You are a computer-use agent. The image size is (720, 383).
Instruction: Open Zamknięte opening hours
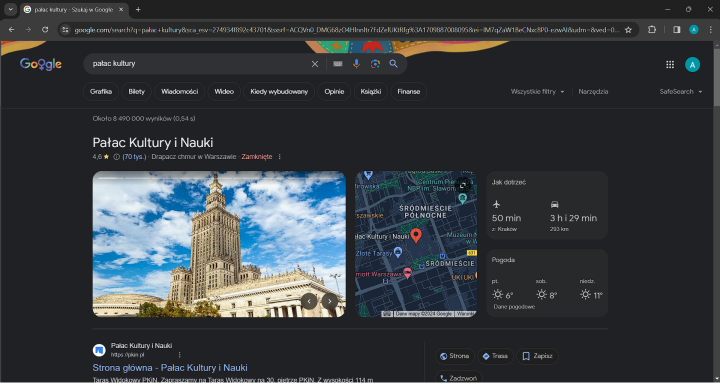[x=257, y=157]
